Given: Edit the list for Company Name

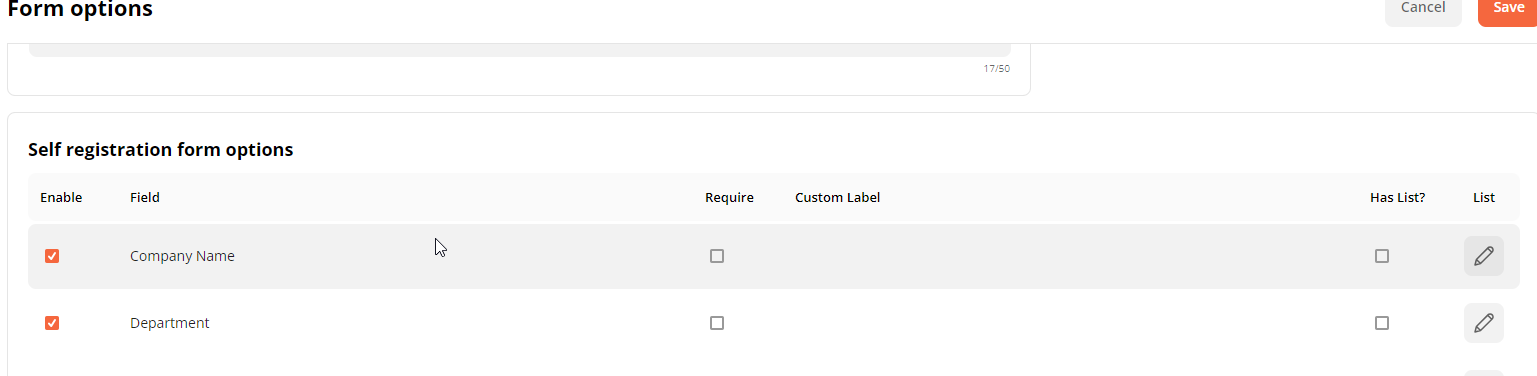Looking at the screenshot, I should click(1483, 256).
